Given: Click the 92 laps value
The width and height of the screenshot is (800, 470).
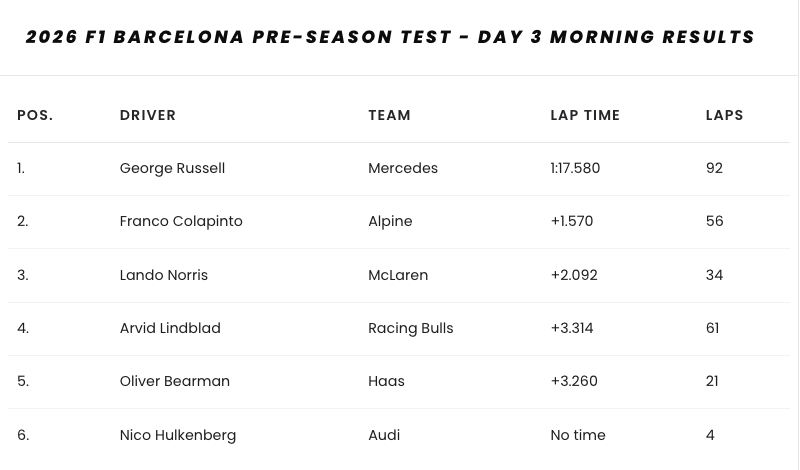Looking at the screenshot, I should coord(714,168).
